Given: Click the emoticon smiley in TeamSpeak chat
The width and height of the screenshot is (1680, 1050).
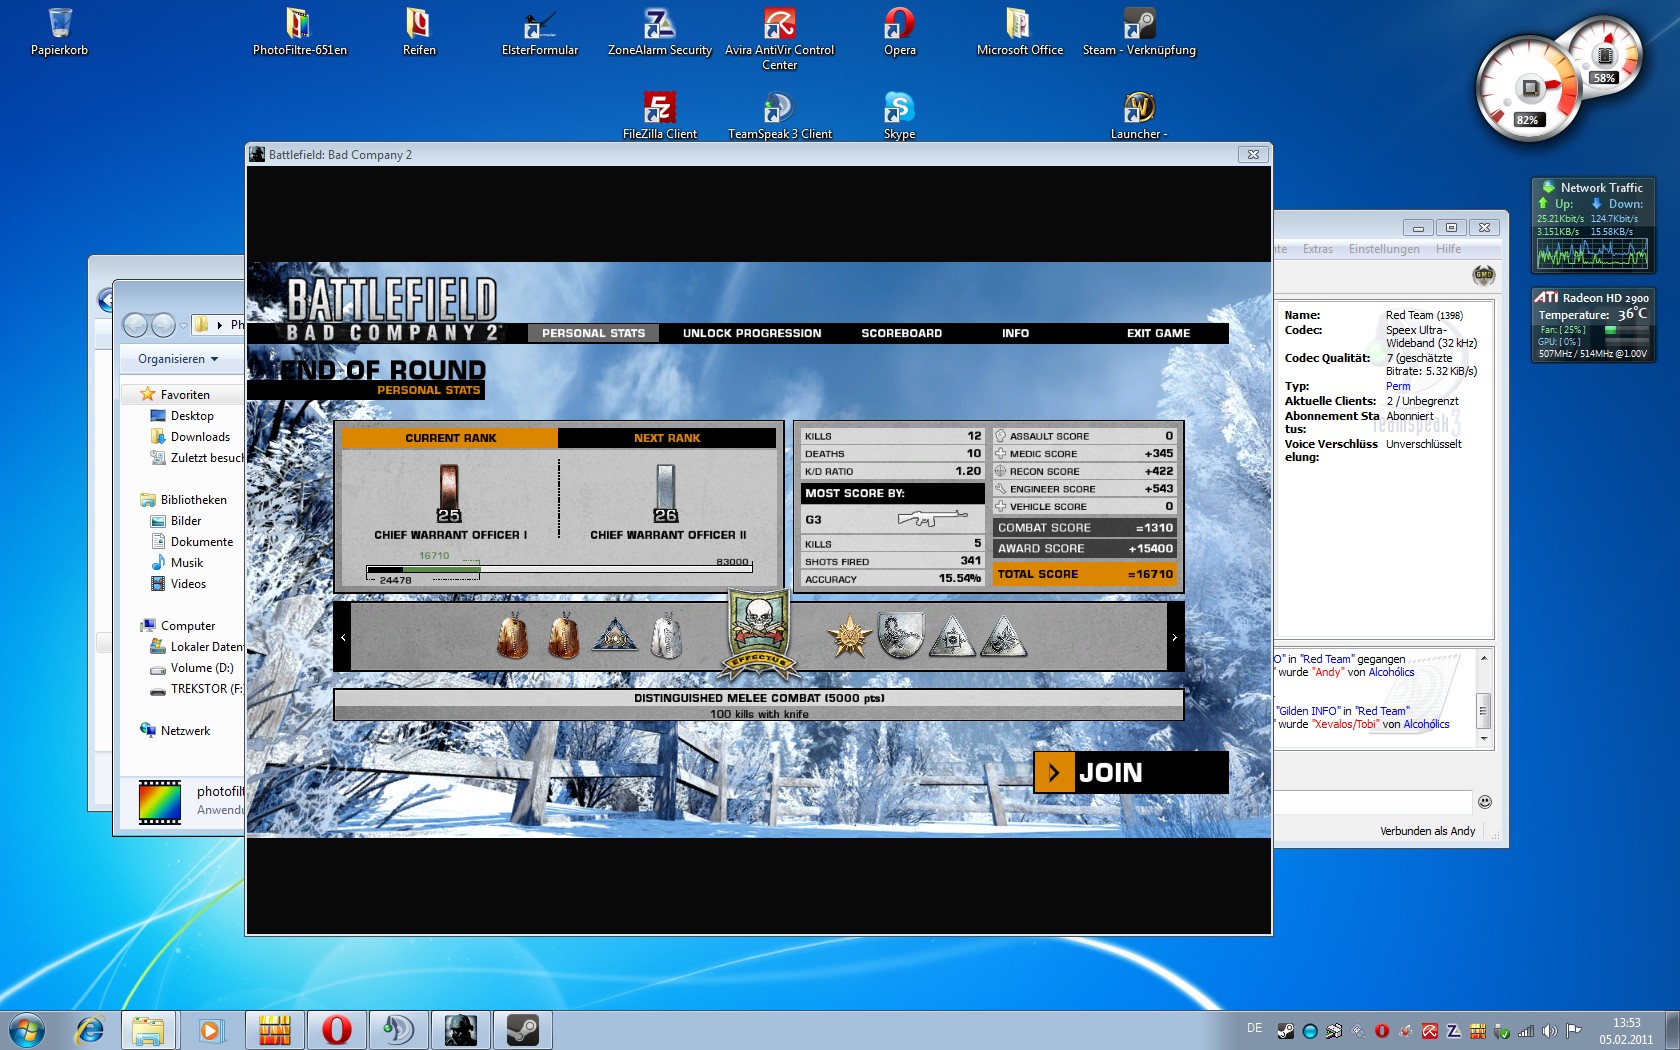Looking at the screenshot, I should (x=1485, y=801).
